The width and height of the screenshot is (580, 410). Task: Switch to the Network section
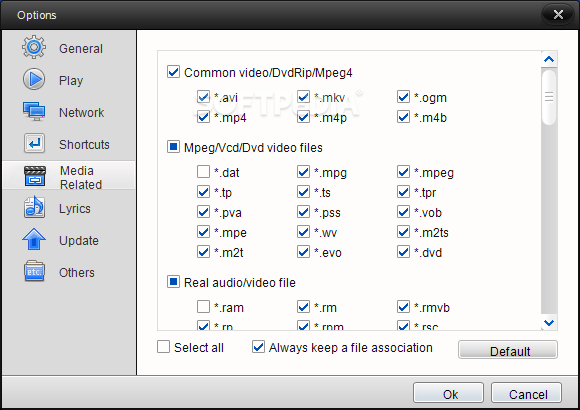(x=81, y=112)
